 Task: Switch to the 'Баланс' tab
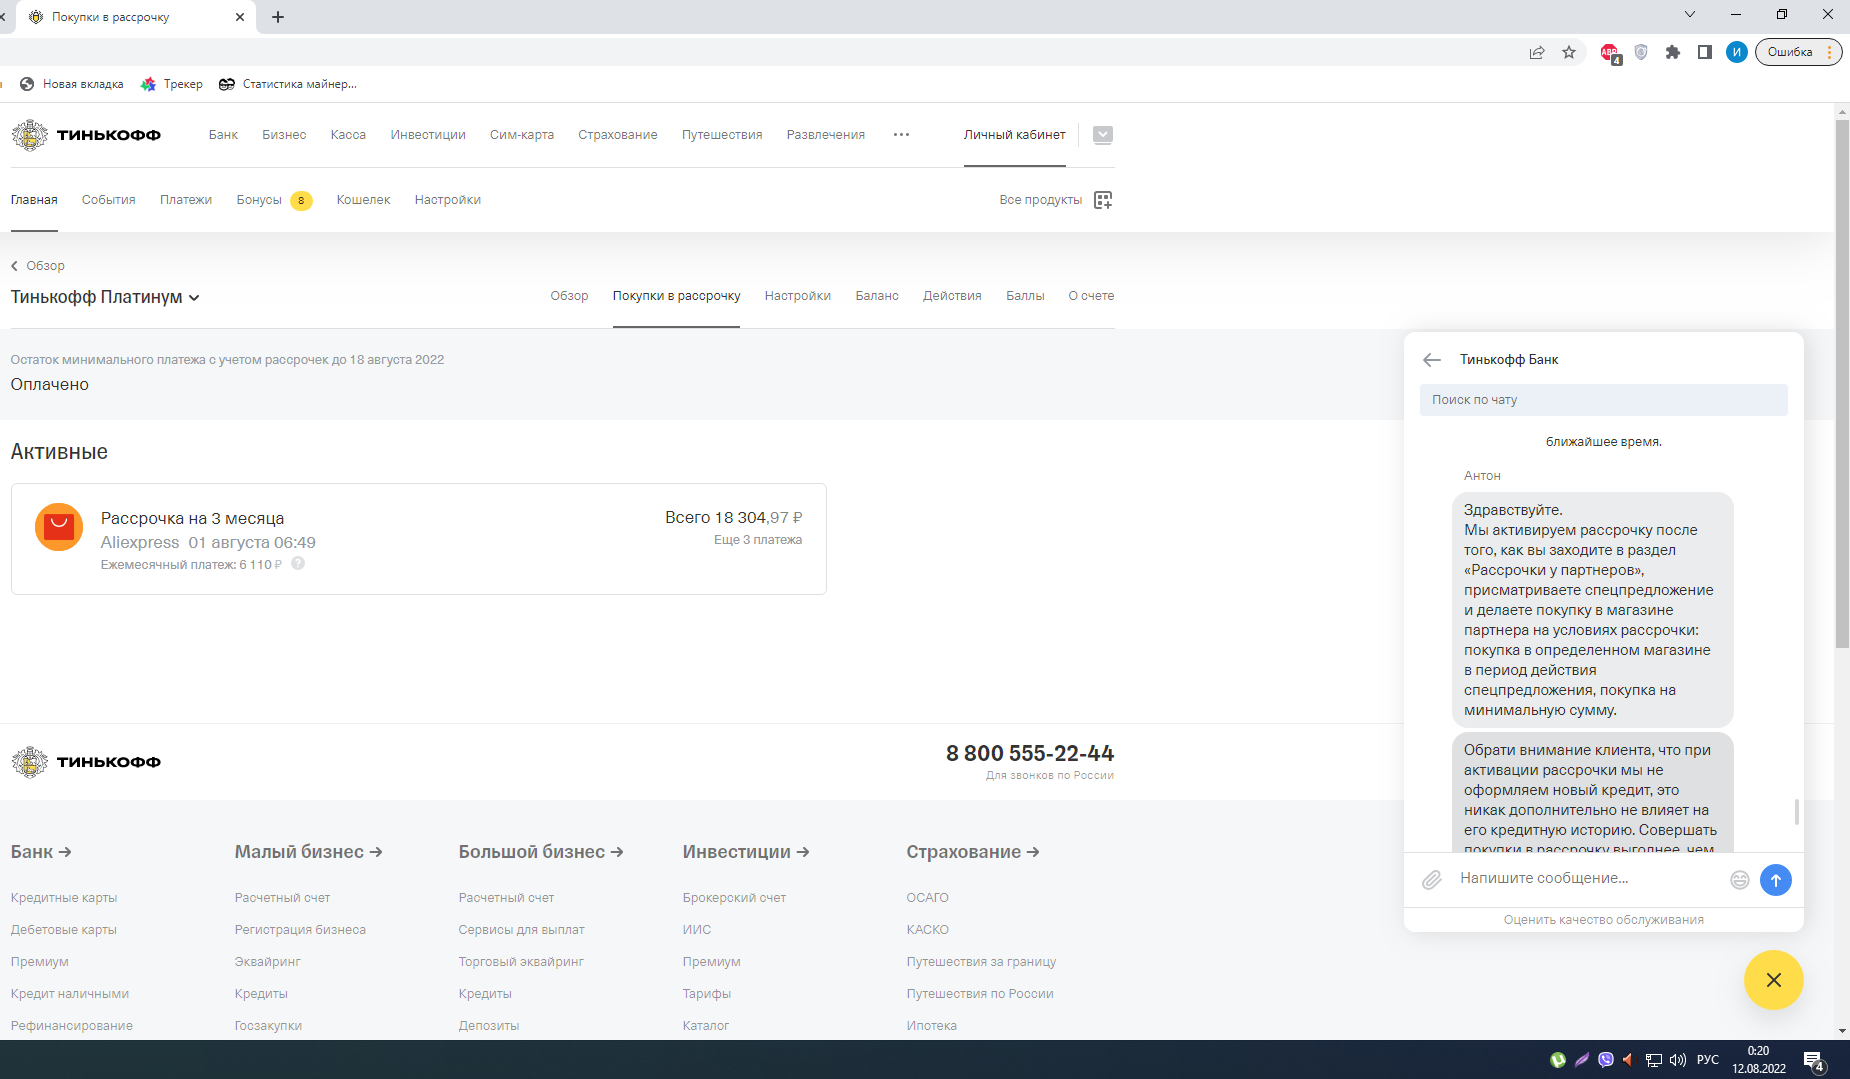point(877,296)
